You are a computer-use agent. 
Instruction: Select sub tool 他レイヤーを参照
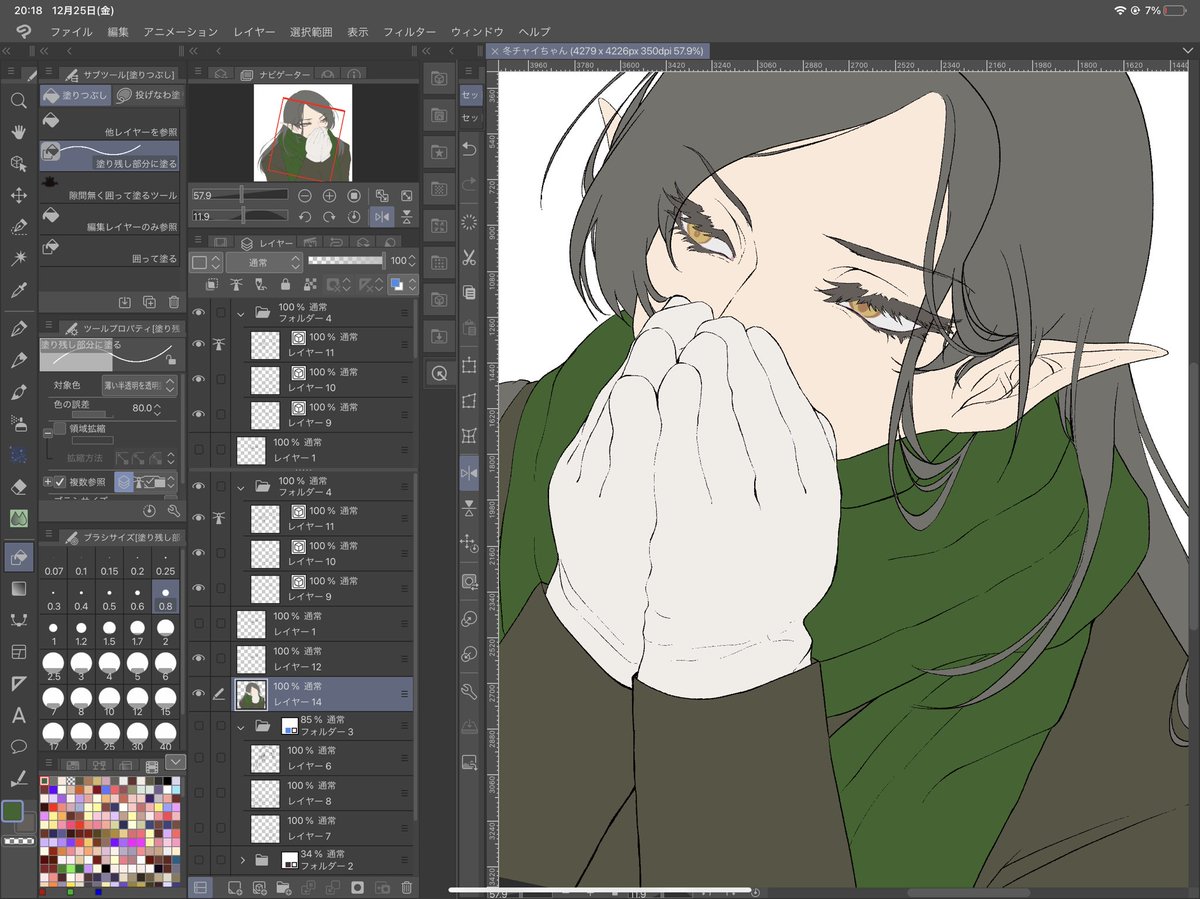click(x=110, y=123)
